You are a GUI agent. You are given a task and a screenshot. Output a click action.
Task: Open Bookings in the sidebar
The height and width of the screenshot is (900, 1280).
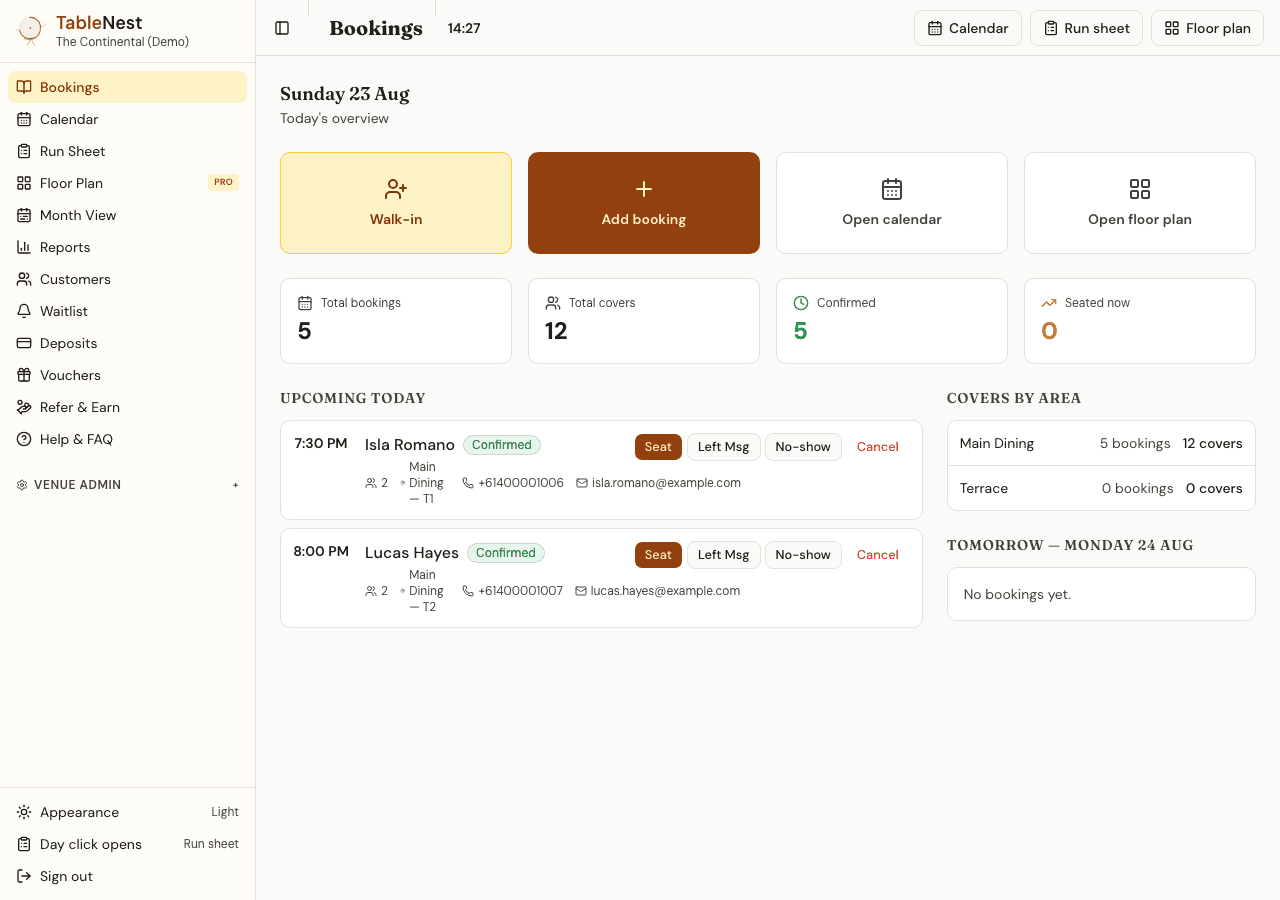pos(127,87)
